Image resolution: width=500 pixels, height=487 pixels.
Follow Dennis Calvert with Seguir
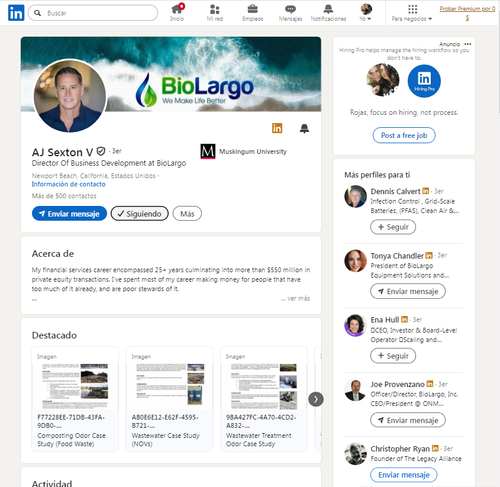393,227
